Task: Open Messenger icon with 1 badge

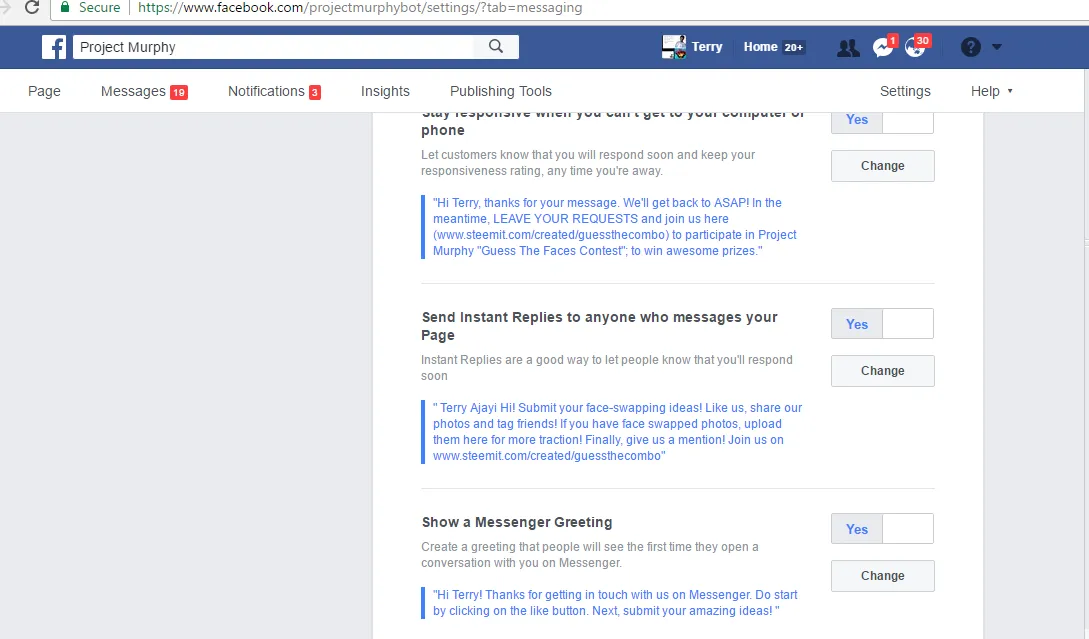Action: (883, 47)
